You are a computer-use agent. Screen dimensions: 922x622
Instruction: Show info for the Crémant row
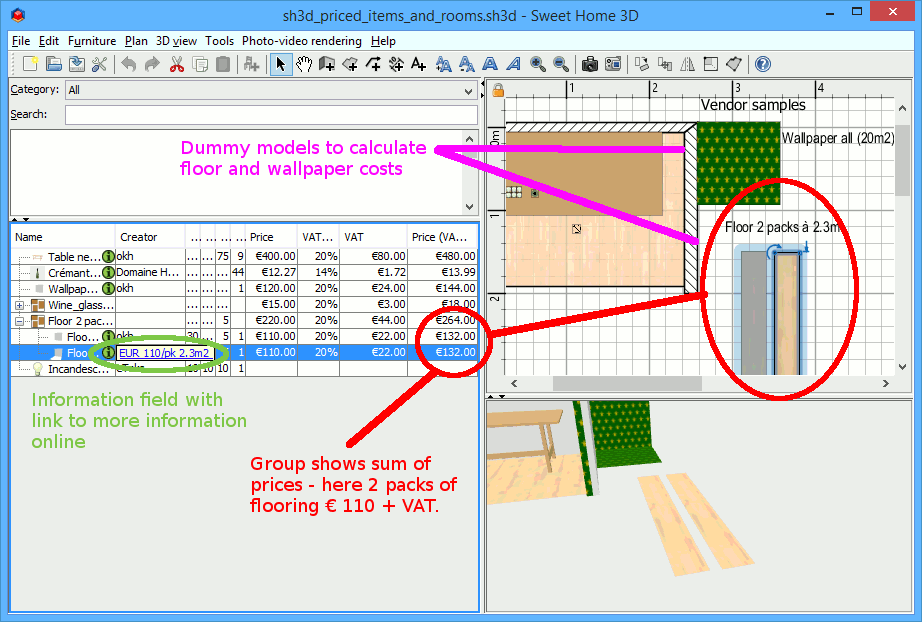(108, 272)
